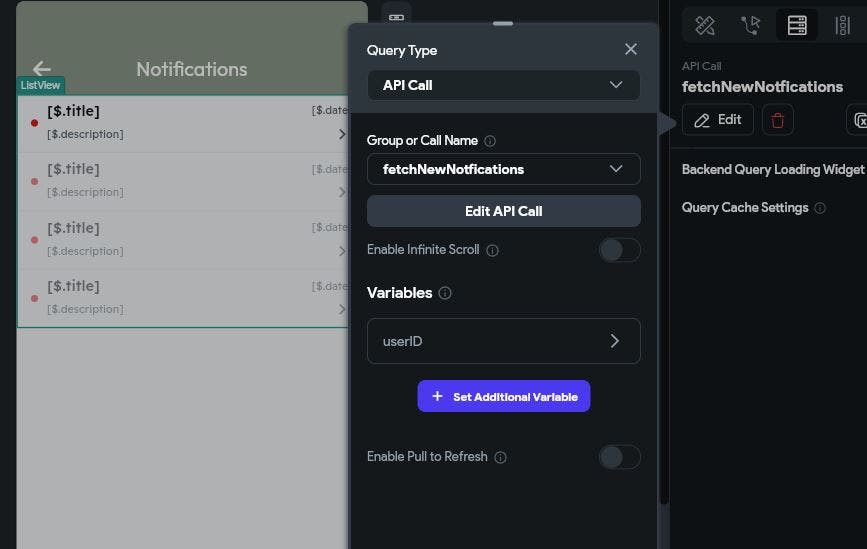Open the Group or Call Name dropdown
Viewport: 867px width, 549px height.
click(503, 169)
